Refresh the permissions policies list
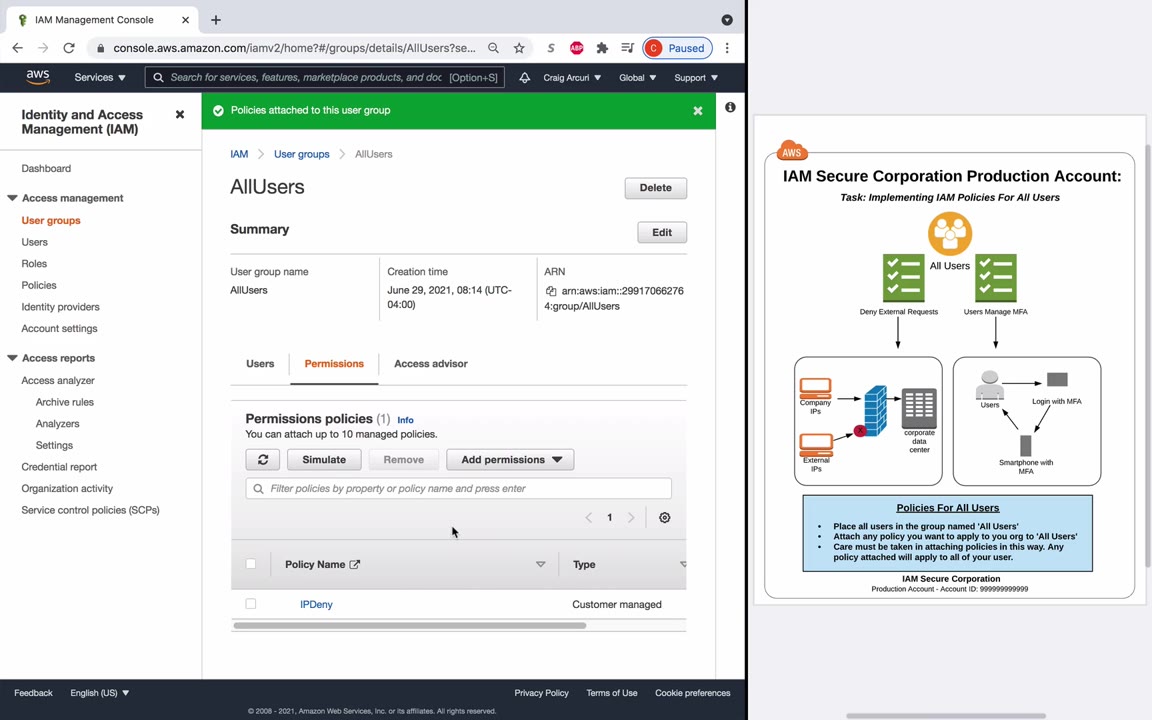 (x=263, y=460)
